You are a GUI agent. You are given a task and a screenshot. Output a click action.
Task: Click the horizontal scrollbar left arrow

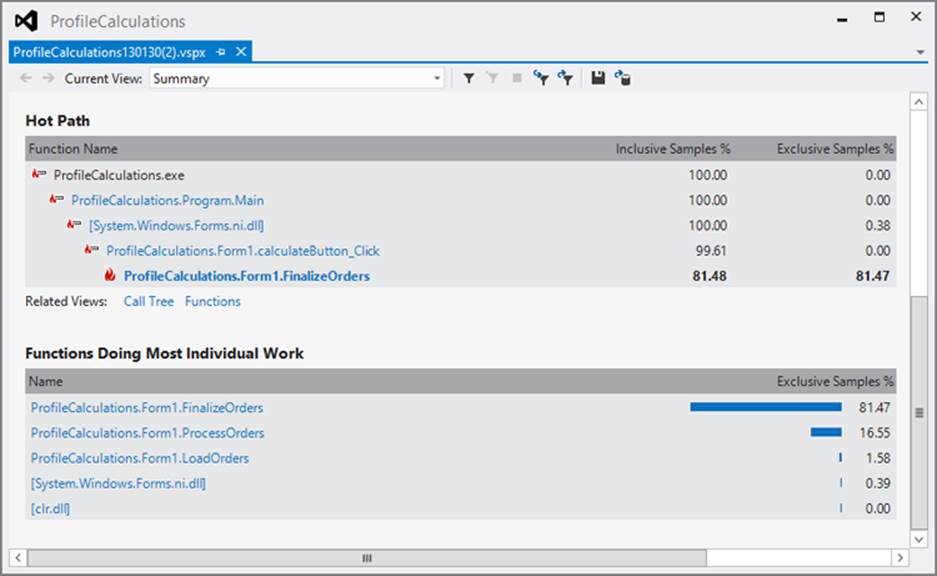coord(18,558)
